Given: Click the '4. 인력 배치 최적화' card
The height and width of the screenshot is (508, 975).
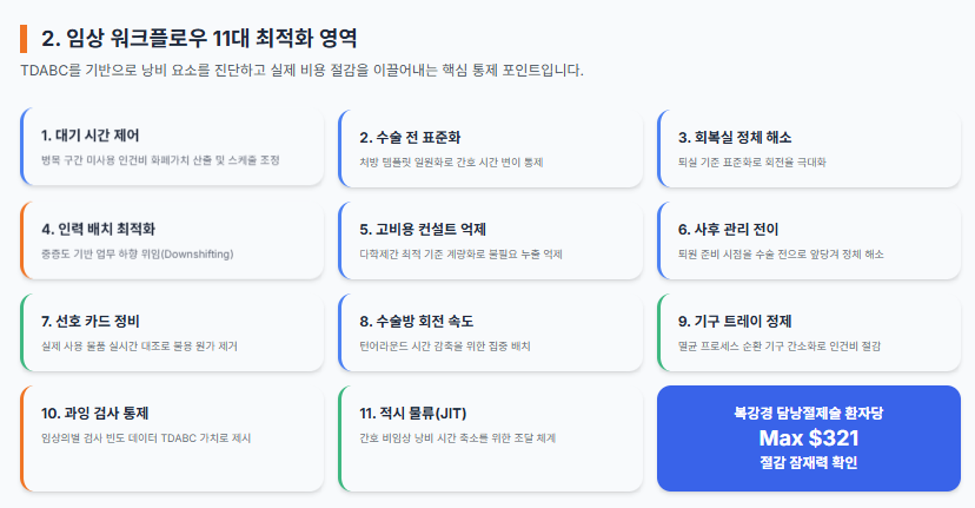Looking at the screenshot, I should point(172,240).
